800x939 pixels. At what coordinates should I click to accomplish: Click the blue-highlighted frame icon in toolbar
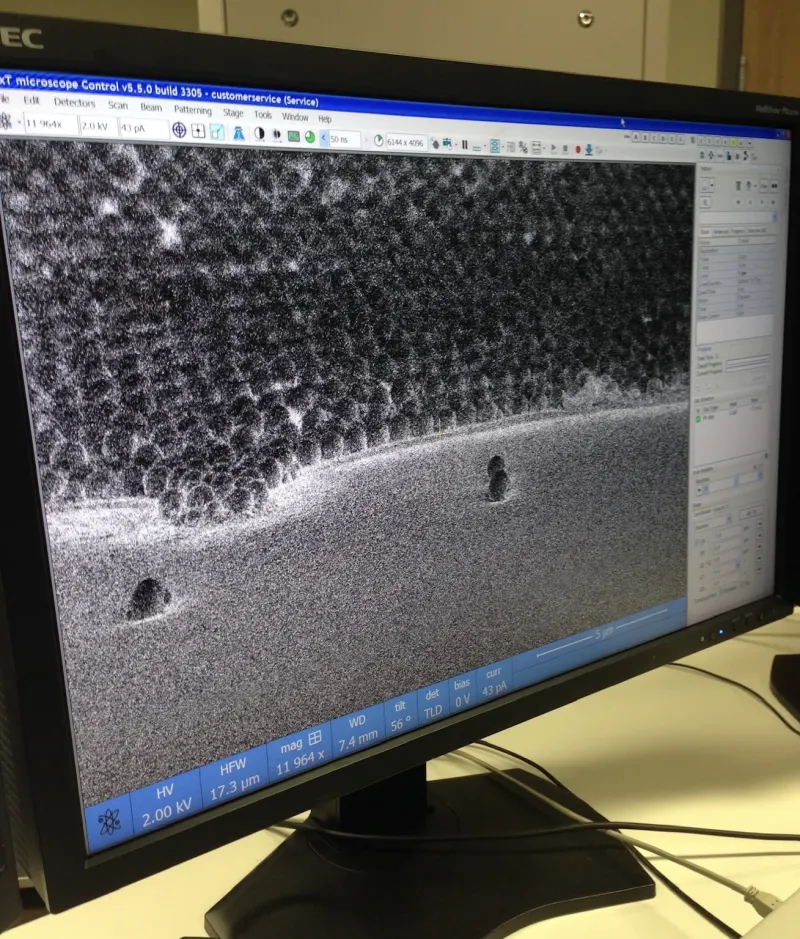pos(495,146)
